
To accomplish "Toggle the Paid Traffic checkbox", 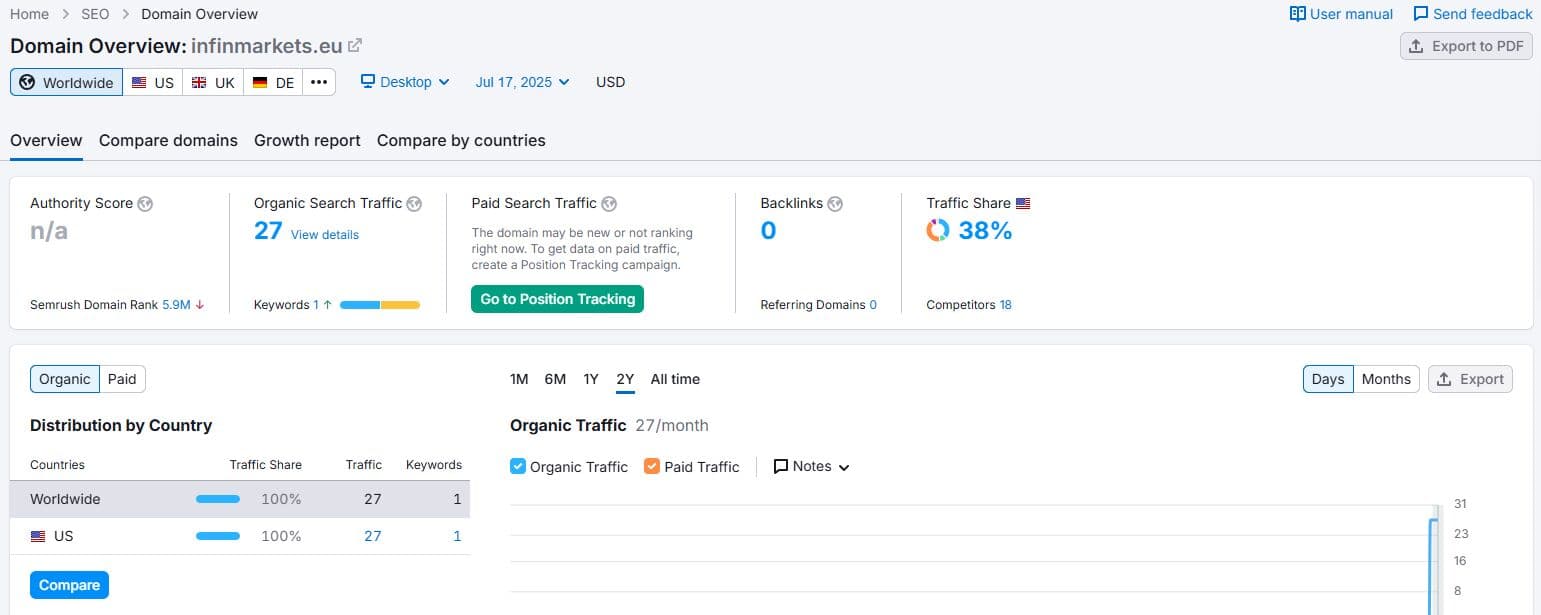I will [652, 466].
